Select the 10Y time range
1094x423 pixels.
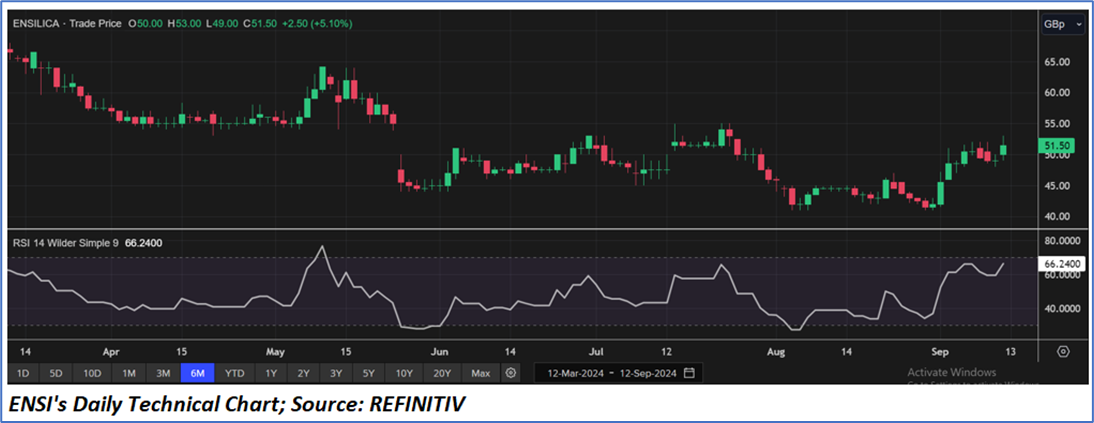click(405, 373)
